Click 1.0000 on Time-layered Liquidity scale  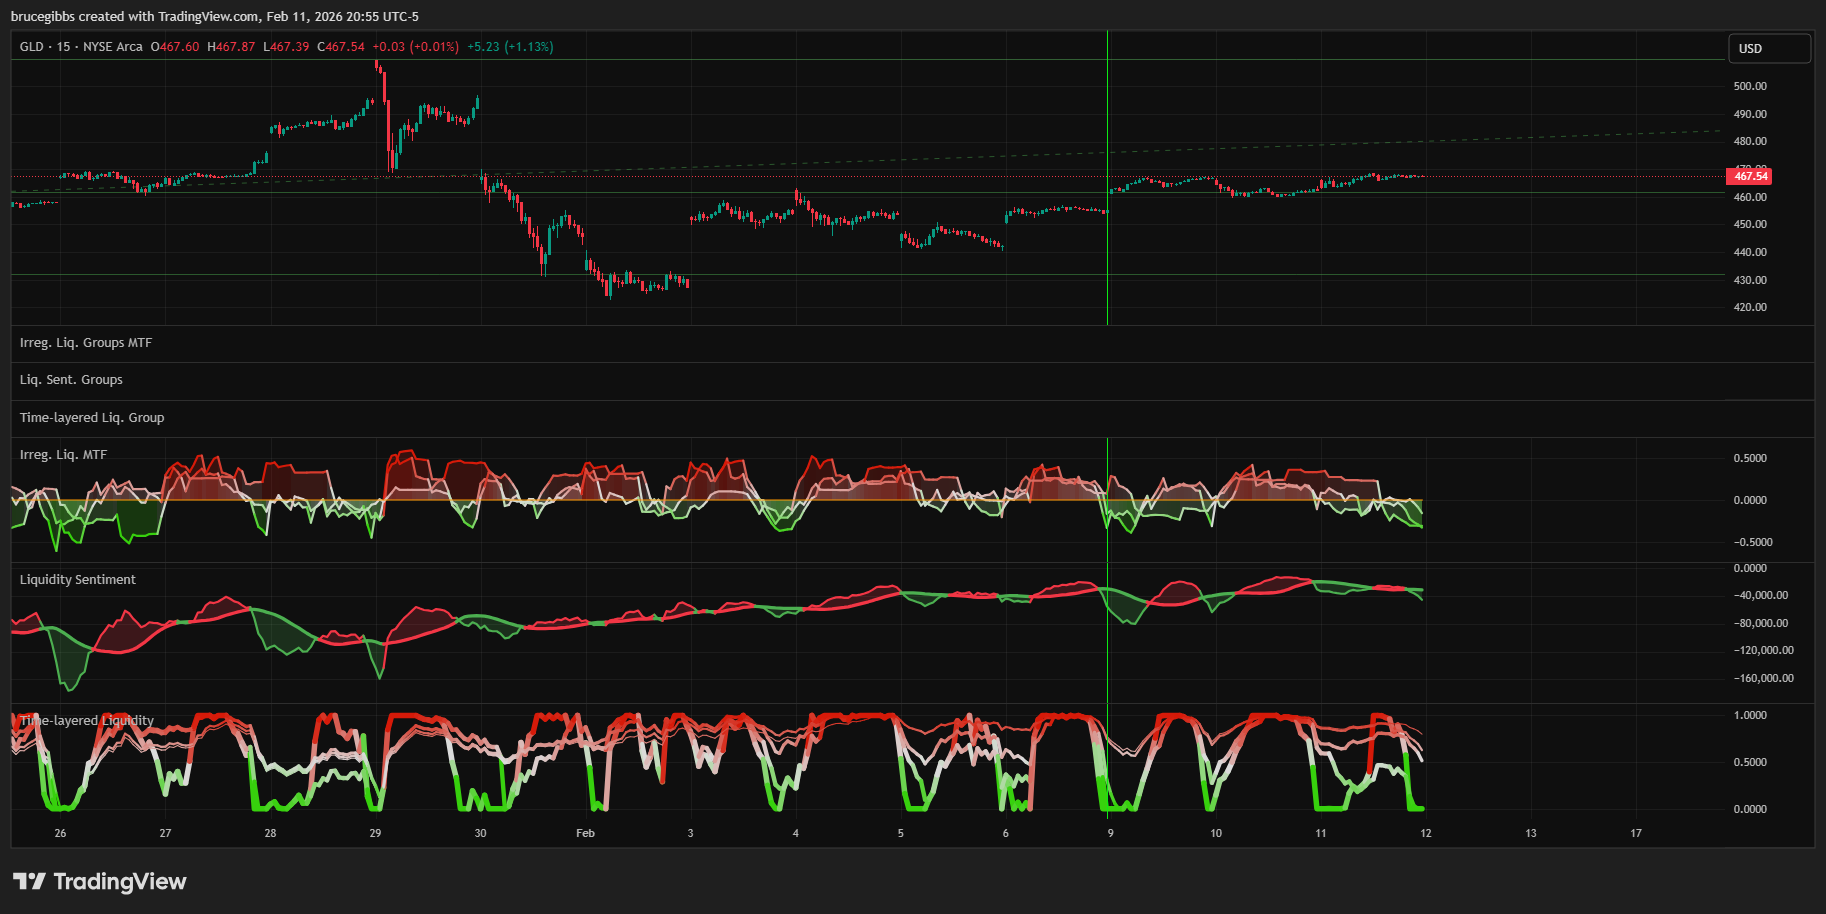[1750, 715]
